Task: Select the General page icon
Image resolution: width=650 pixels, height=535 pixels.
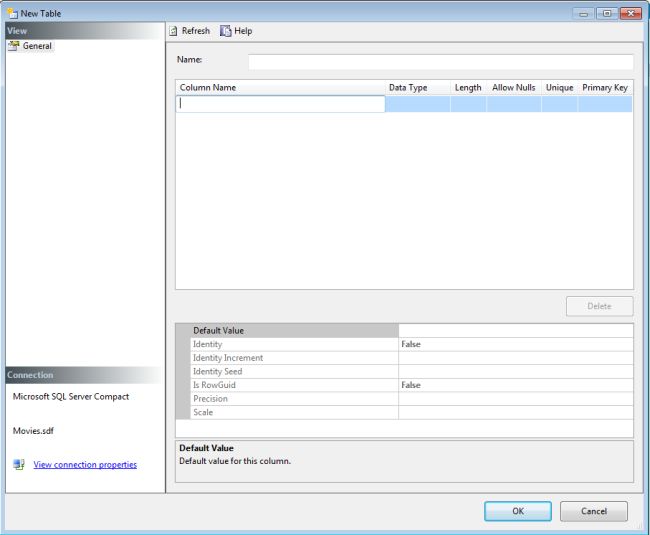Action: pyautogui.click(x=14, y=46)
